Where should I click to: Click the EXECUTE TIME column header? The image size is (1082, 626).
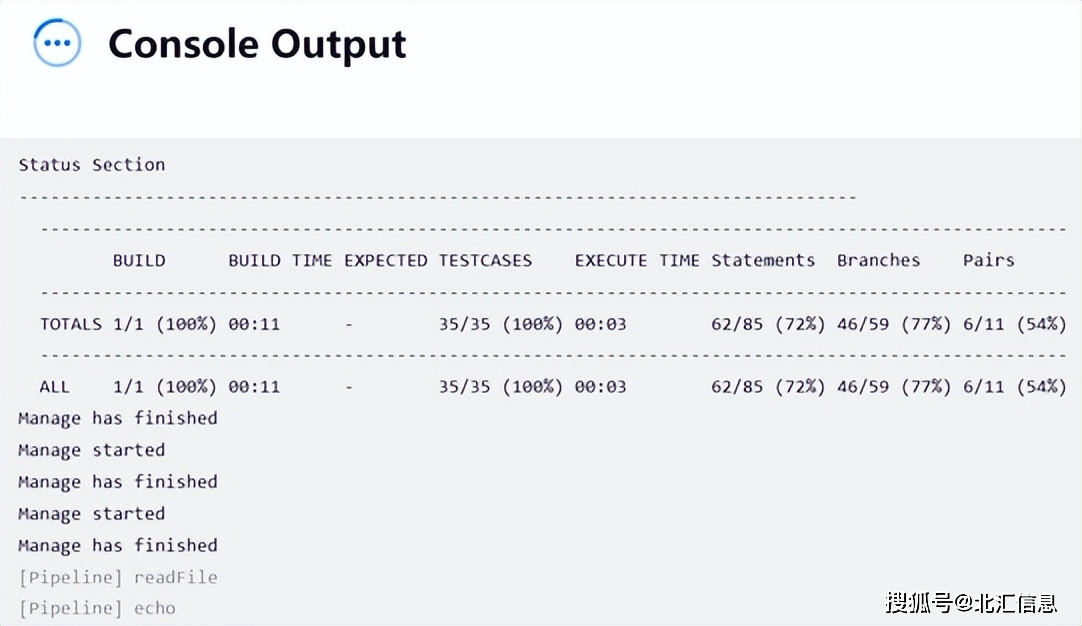click(637, 260)
